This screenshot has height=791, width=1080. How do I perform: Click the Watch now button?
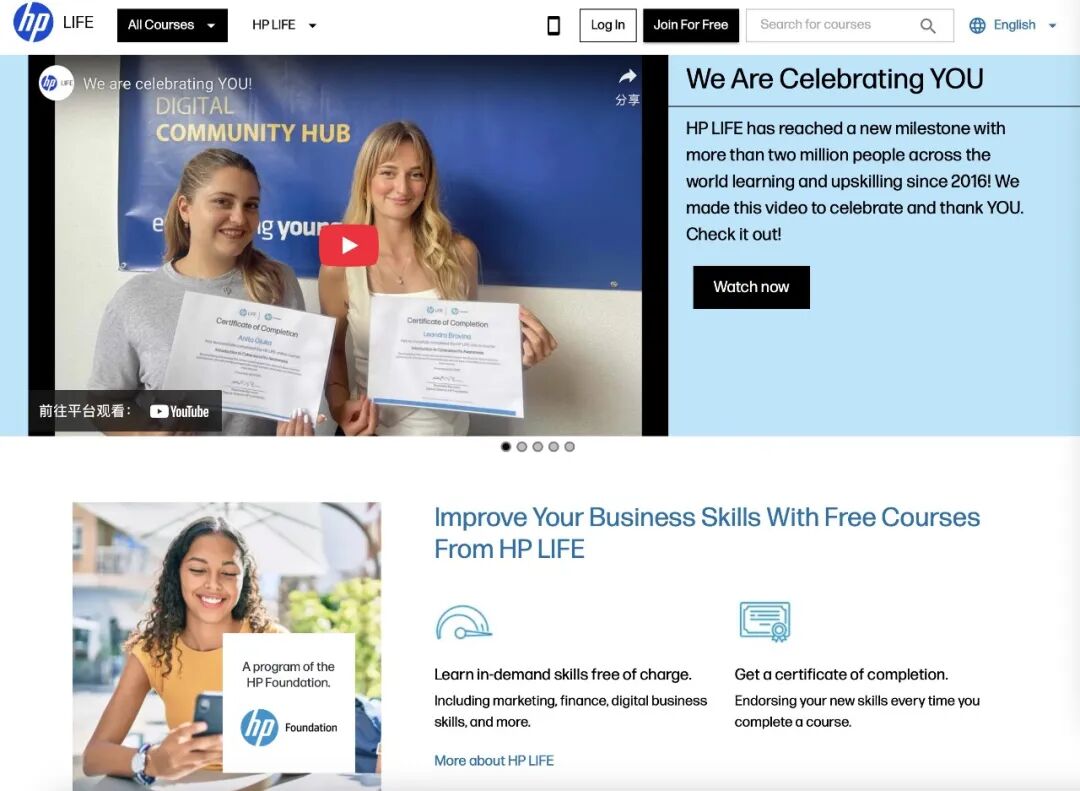[x=751, y=287]
